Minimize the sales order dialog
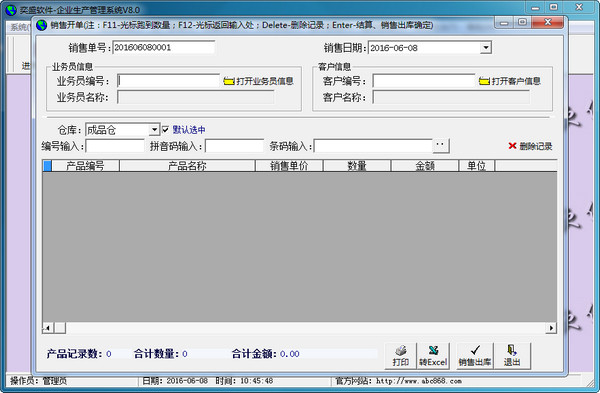Screen dimensions: 600x393 coord(504,23)
